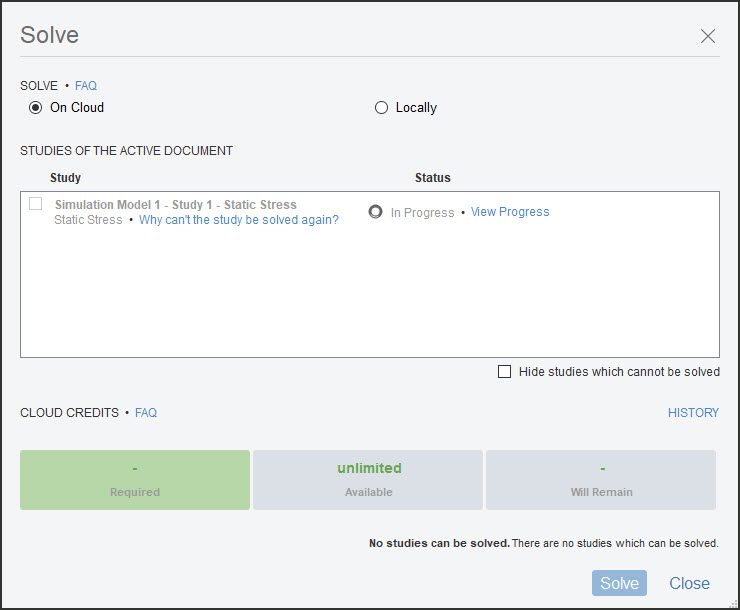Select the On Cloud solve option
The width and height of the screenshot is (740, 610).
(36, 108)
